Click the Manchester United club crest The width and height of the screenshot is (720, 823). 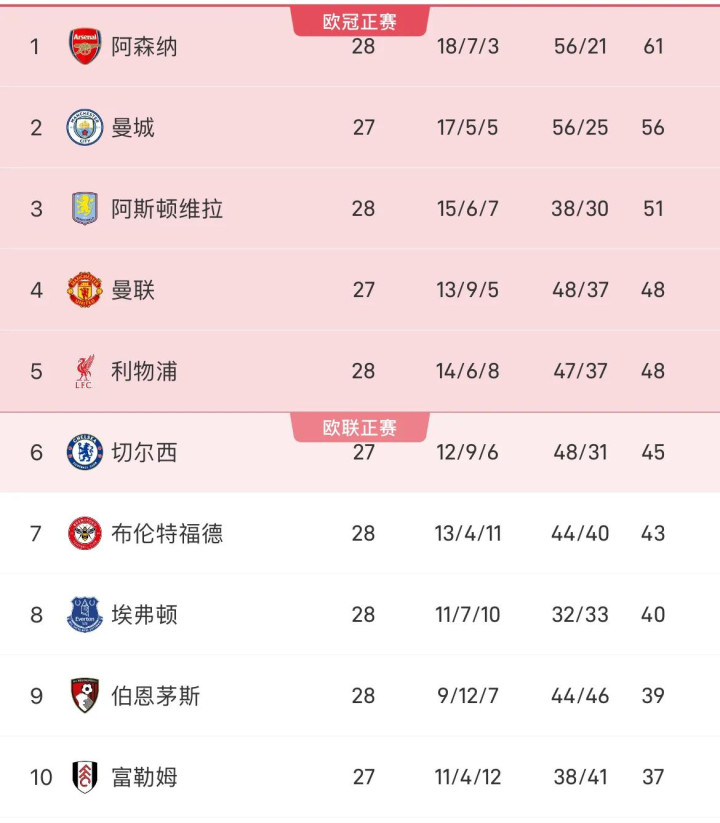85,290
